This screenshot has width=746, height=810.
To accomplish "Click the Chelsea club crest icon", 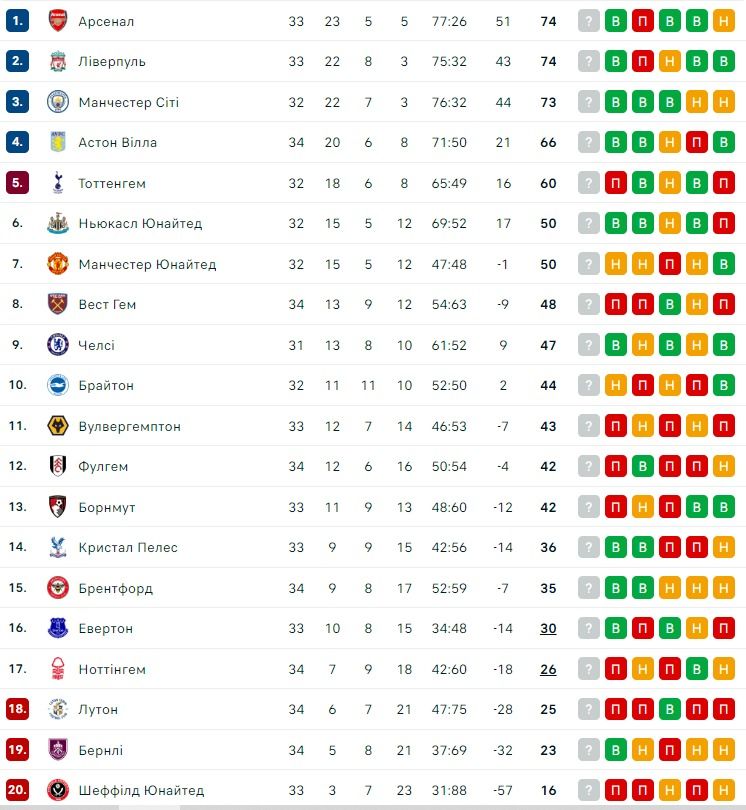I will tap(57, 345).
